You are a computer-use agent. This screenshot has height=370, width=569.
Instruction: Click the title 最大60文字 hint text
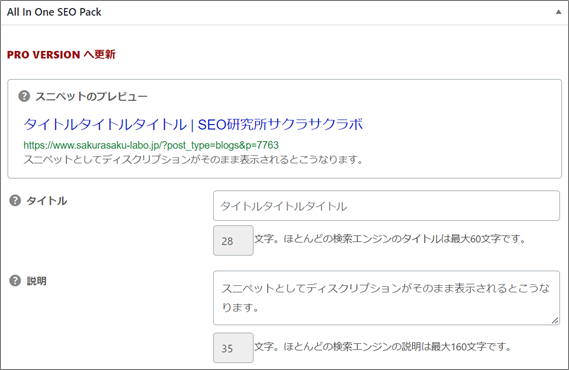[x=390, y=239]
